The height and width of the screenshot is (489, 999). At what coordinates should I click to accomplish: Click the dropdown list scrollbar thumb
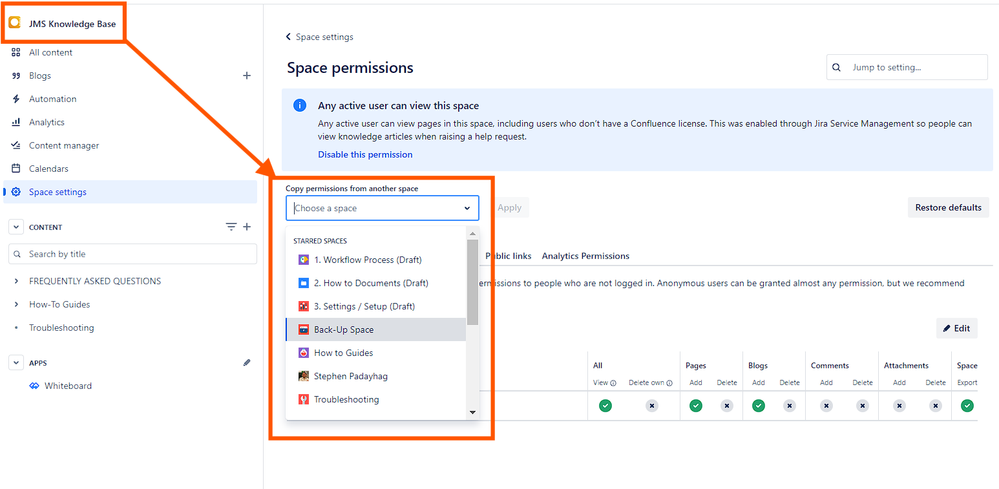472,282
